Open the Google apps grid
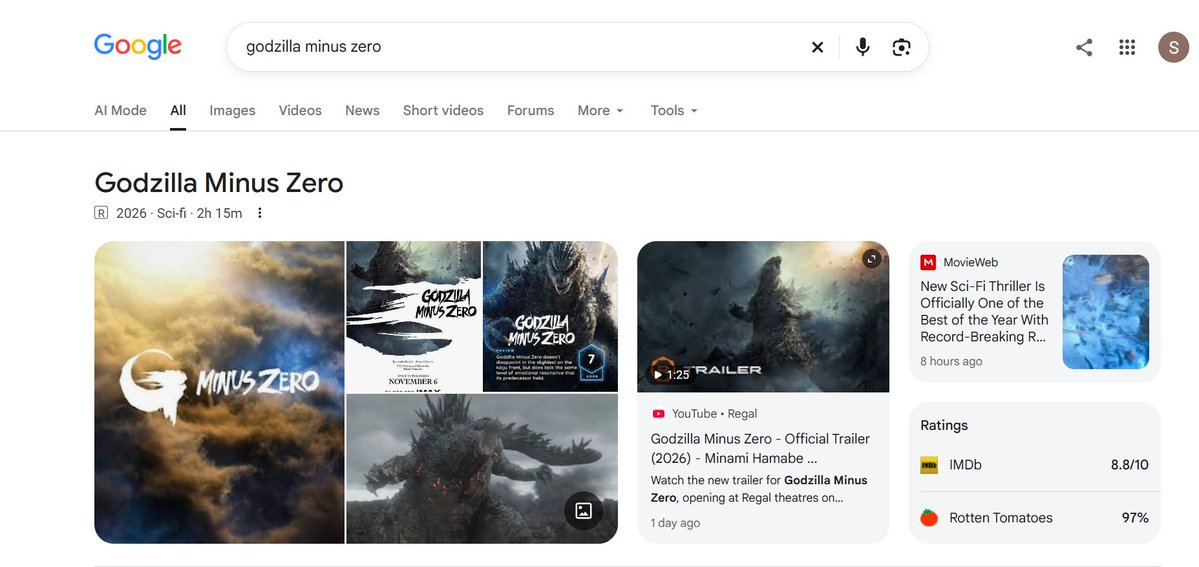The height and width of the screenshot is (567, 1199). click(x=1127, y=47)
